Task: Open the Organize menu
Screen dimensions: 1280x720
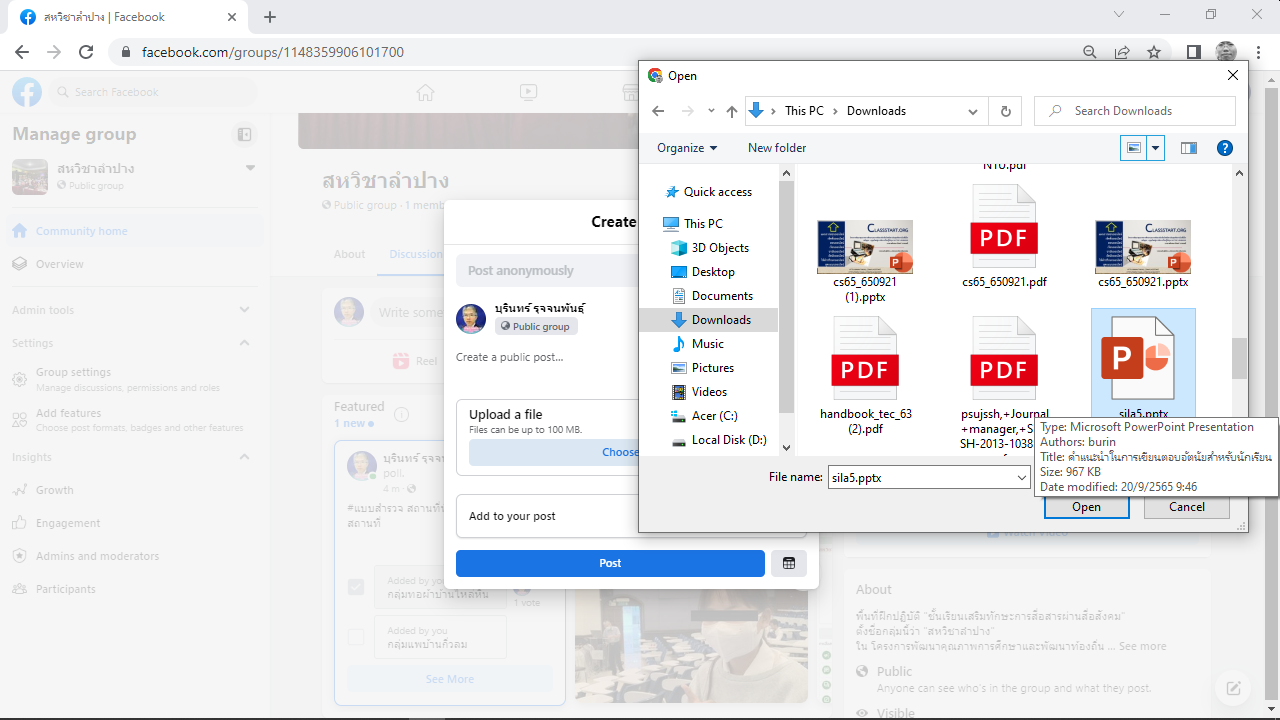Action: tap(687, 148)
